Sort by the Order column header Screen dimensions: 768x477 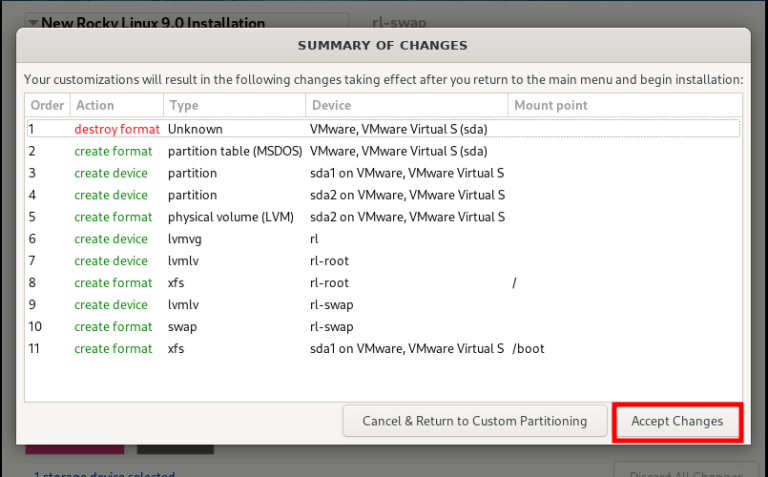click(46, 105)
